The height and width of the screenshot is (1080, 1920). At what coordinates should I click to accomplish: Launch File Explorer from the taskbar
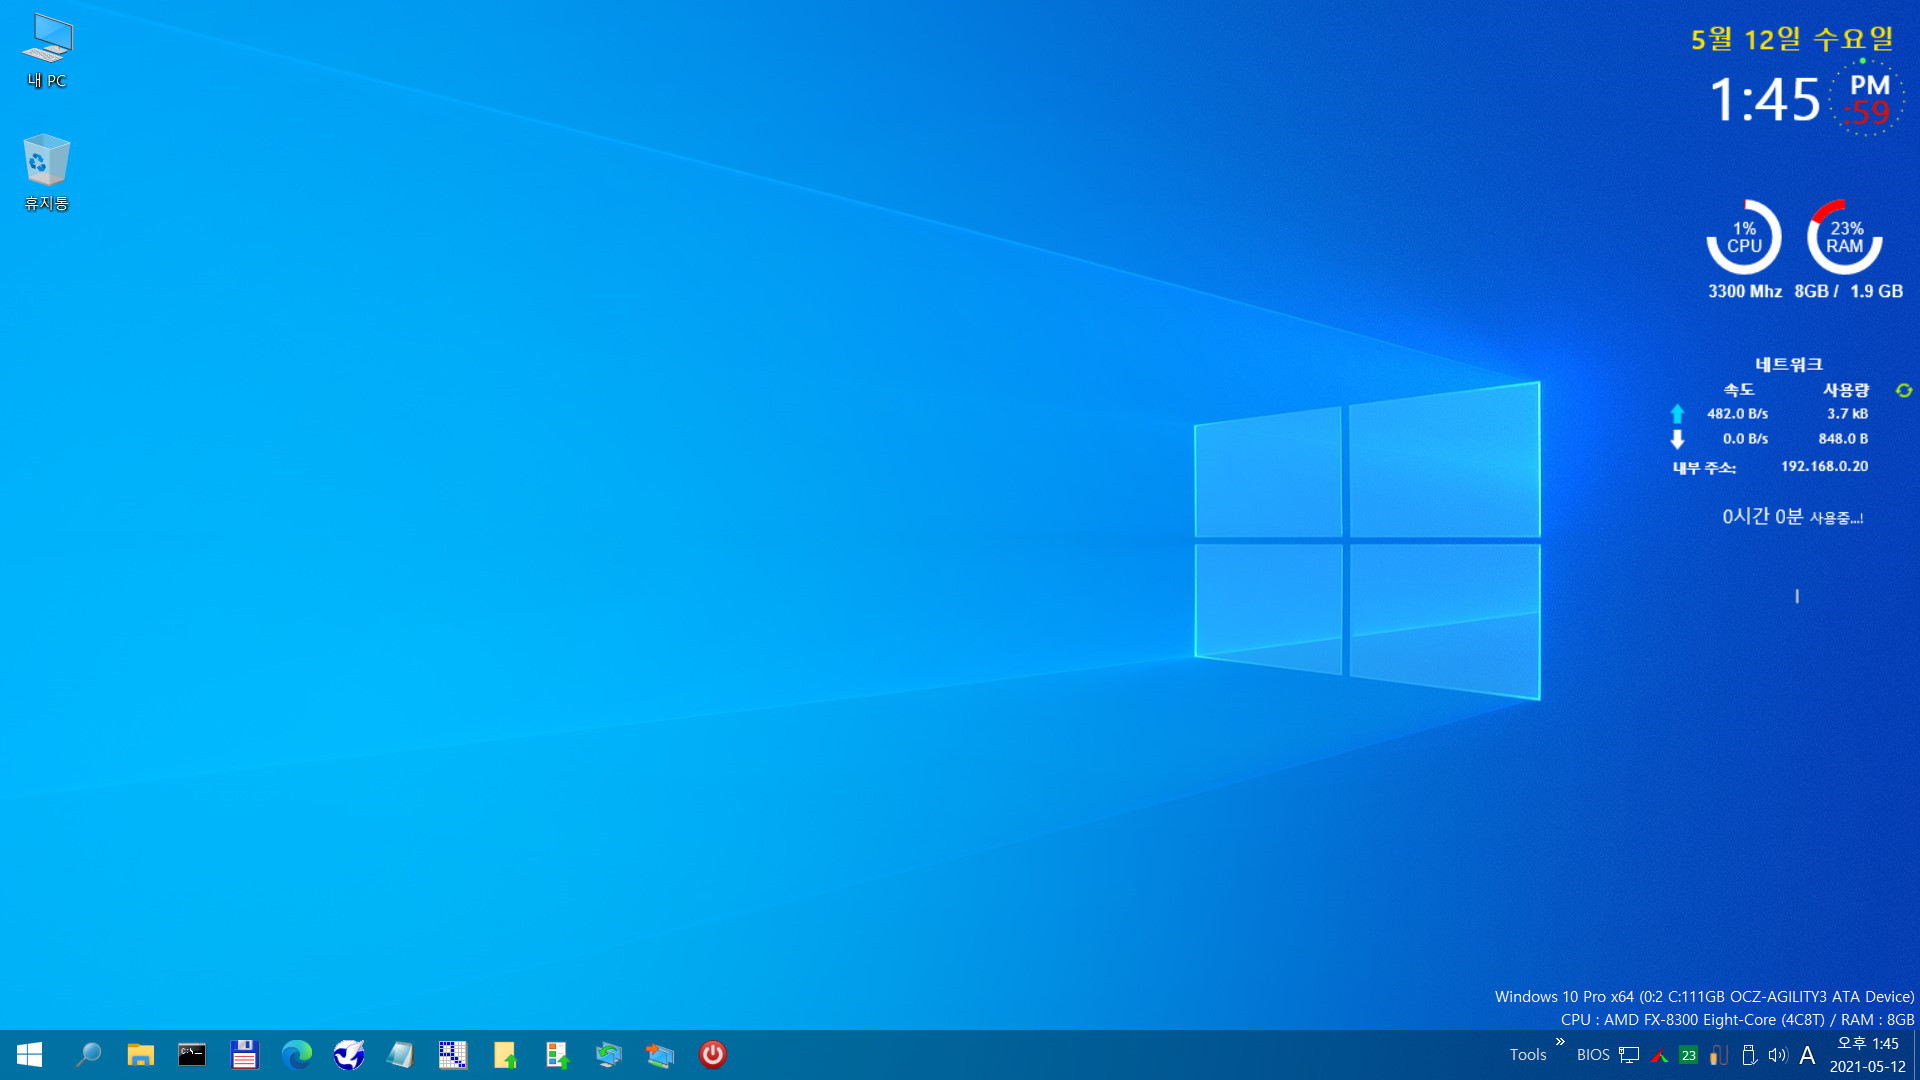140,1055
